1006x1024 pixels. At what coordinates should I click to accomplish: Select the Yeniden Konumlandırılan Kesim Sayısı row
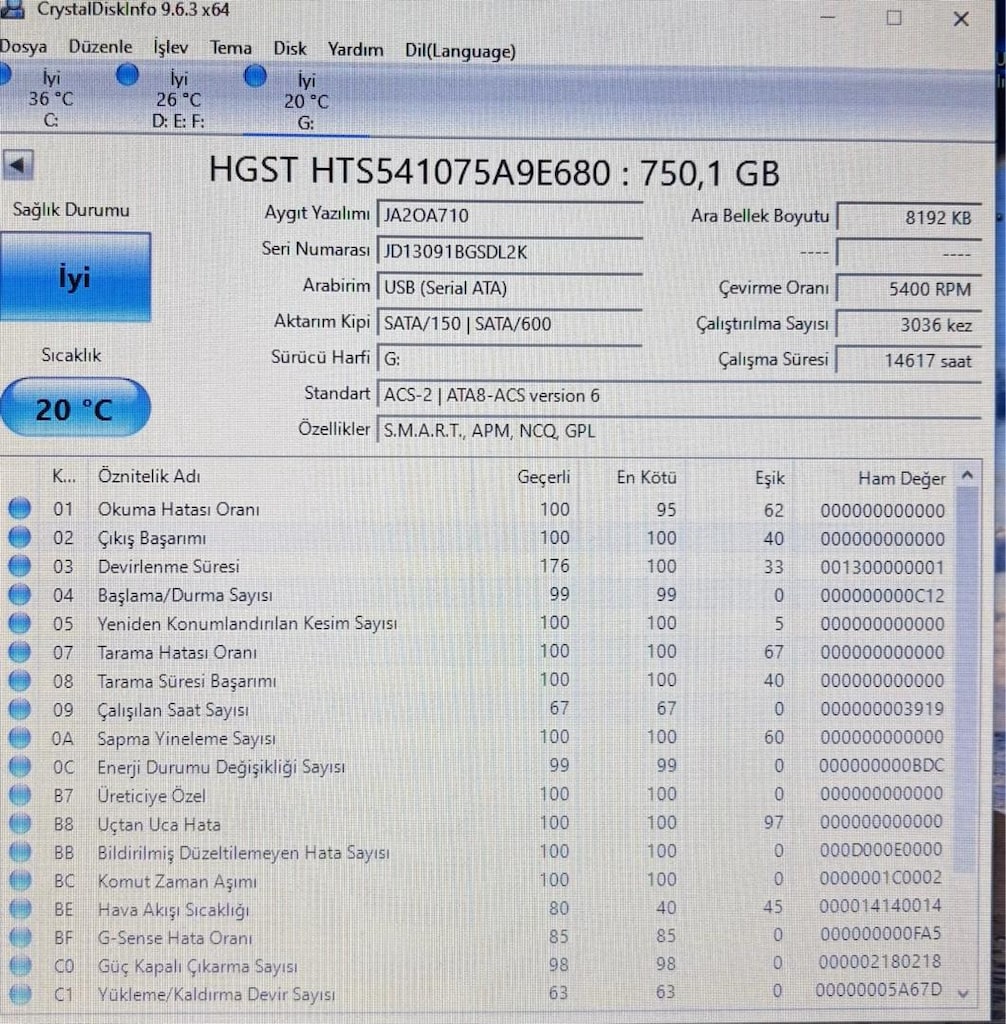tap(477, 624)
